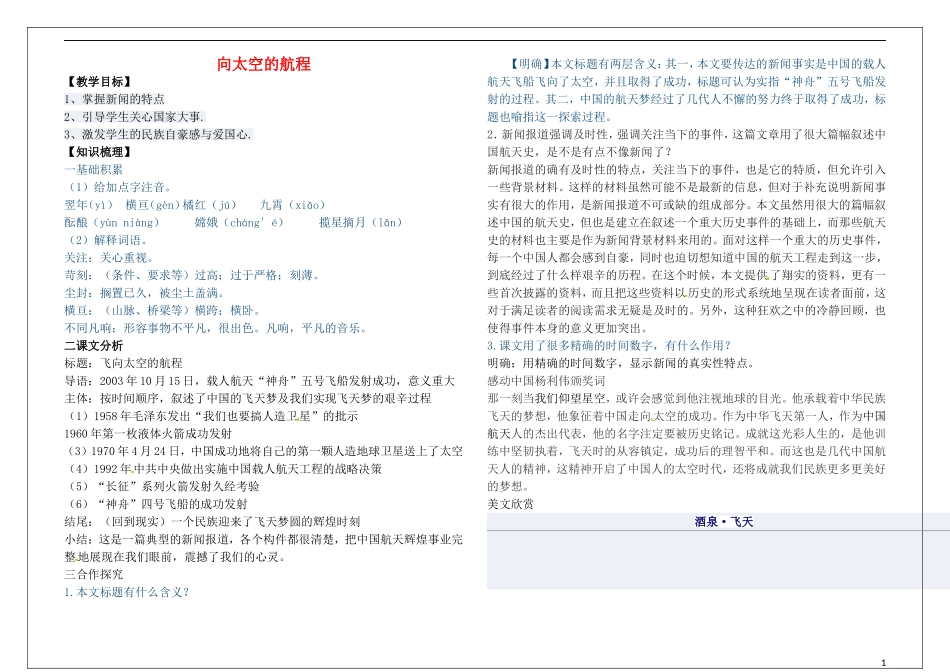Select the line 掌握新闻的特点

click(x=115, y=100)
